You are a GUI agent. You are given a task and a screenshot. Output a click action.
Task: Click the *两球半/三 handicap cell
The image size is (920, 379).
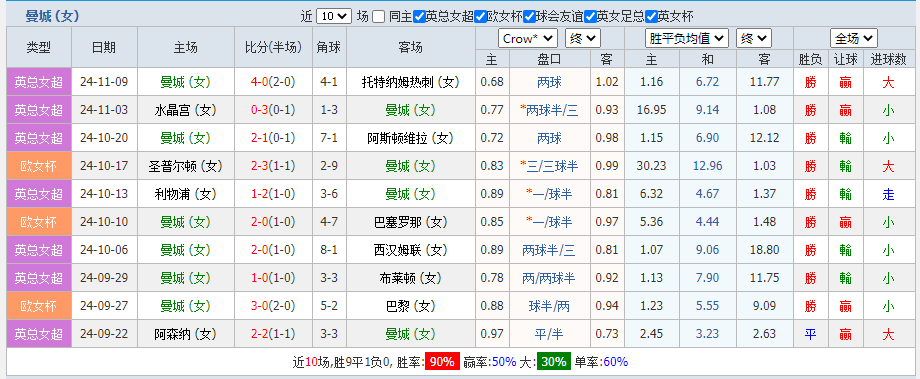[549, 110]
